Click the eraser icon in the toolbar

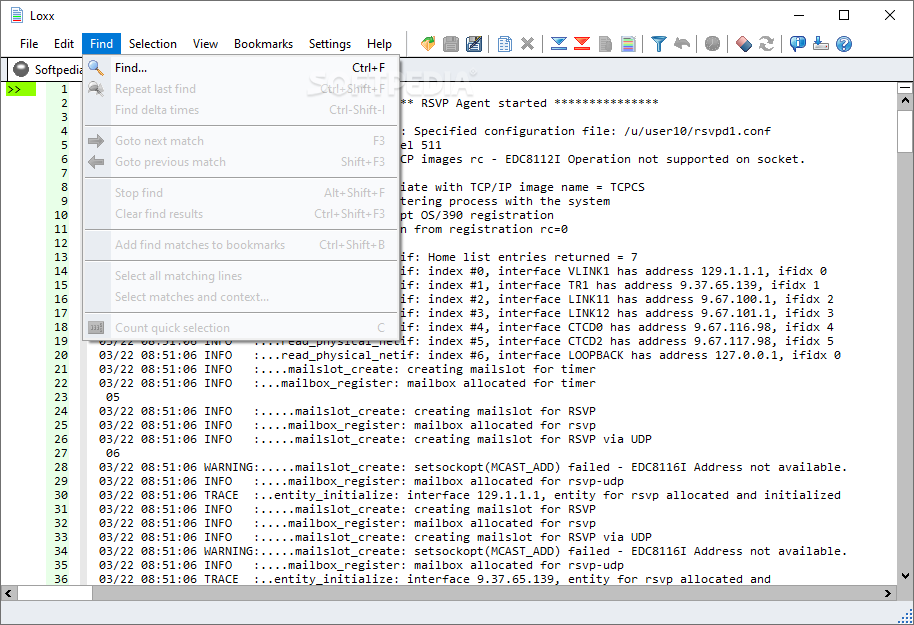tap(744, 44)
